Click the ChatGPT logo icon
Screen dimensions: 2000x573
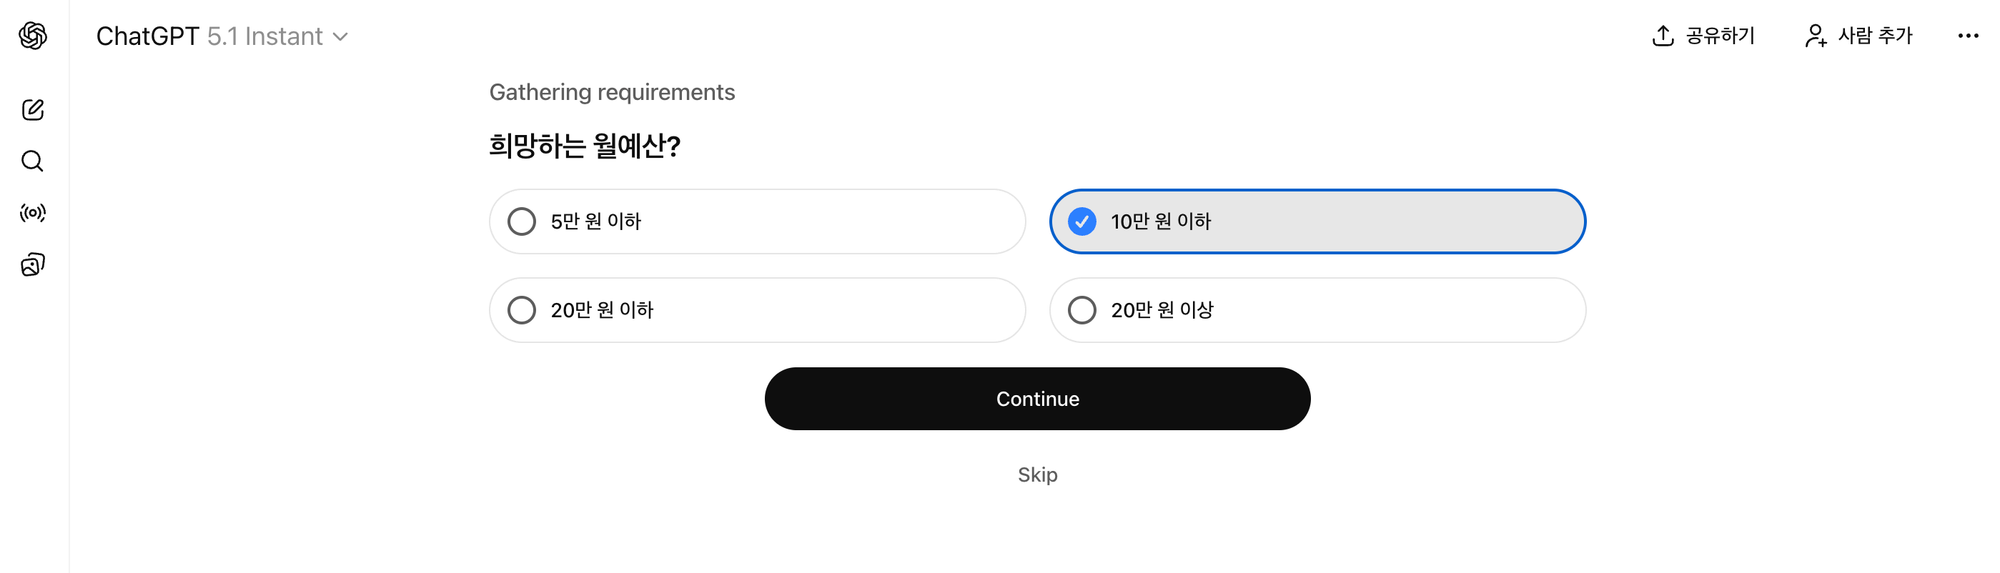tap(33, 36)
